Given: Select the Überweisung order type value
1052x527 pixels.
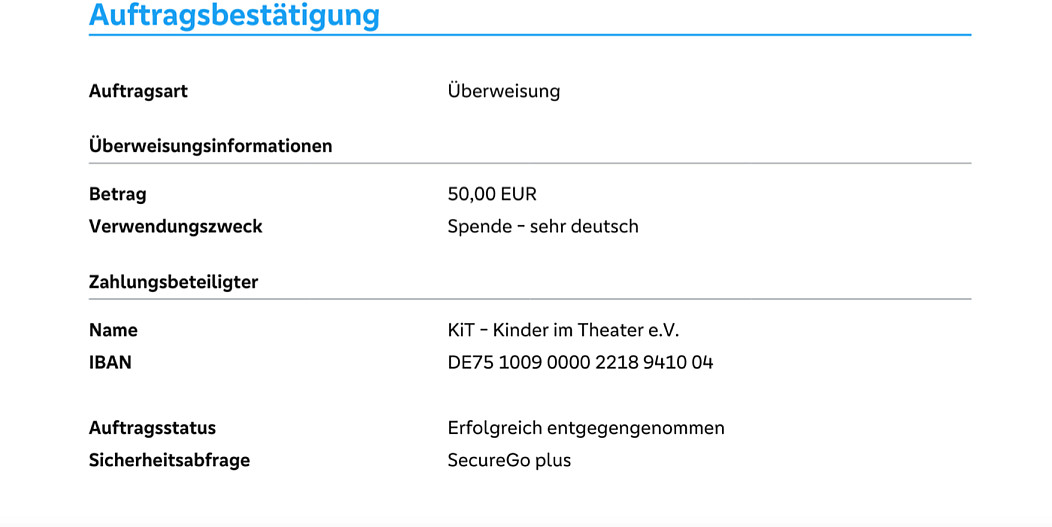Looking at the screenshot, I should point(504,91).
